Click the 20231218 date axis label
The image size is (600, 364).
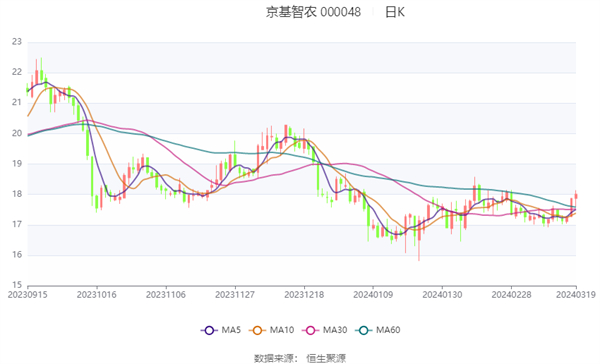(304, 295)
